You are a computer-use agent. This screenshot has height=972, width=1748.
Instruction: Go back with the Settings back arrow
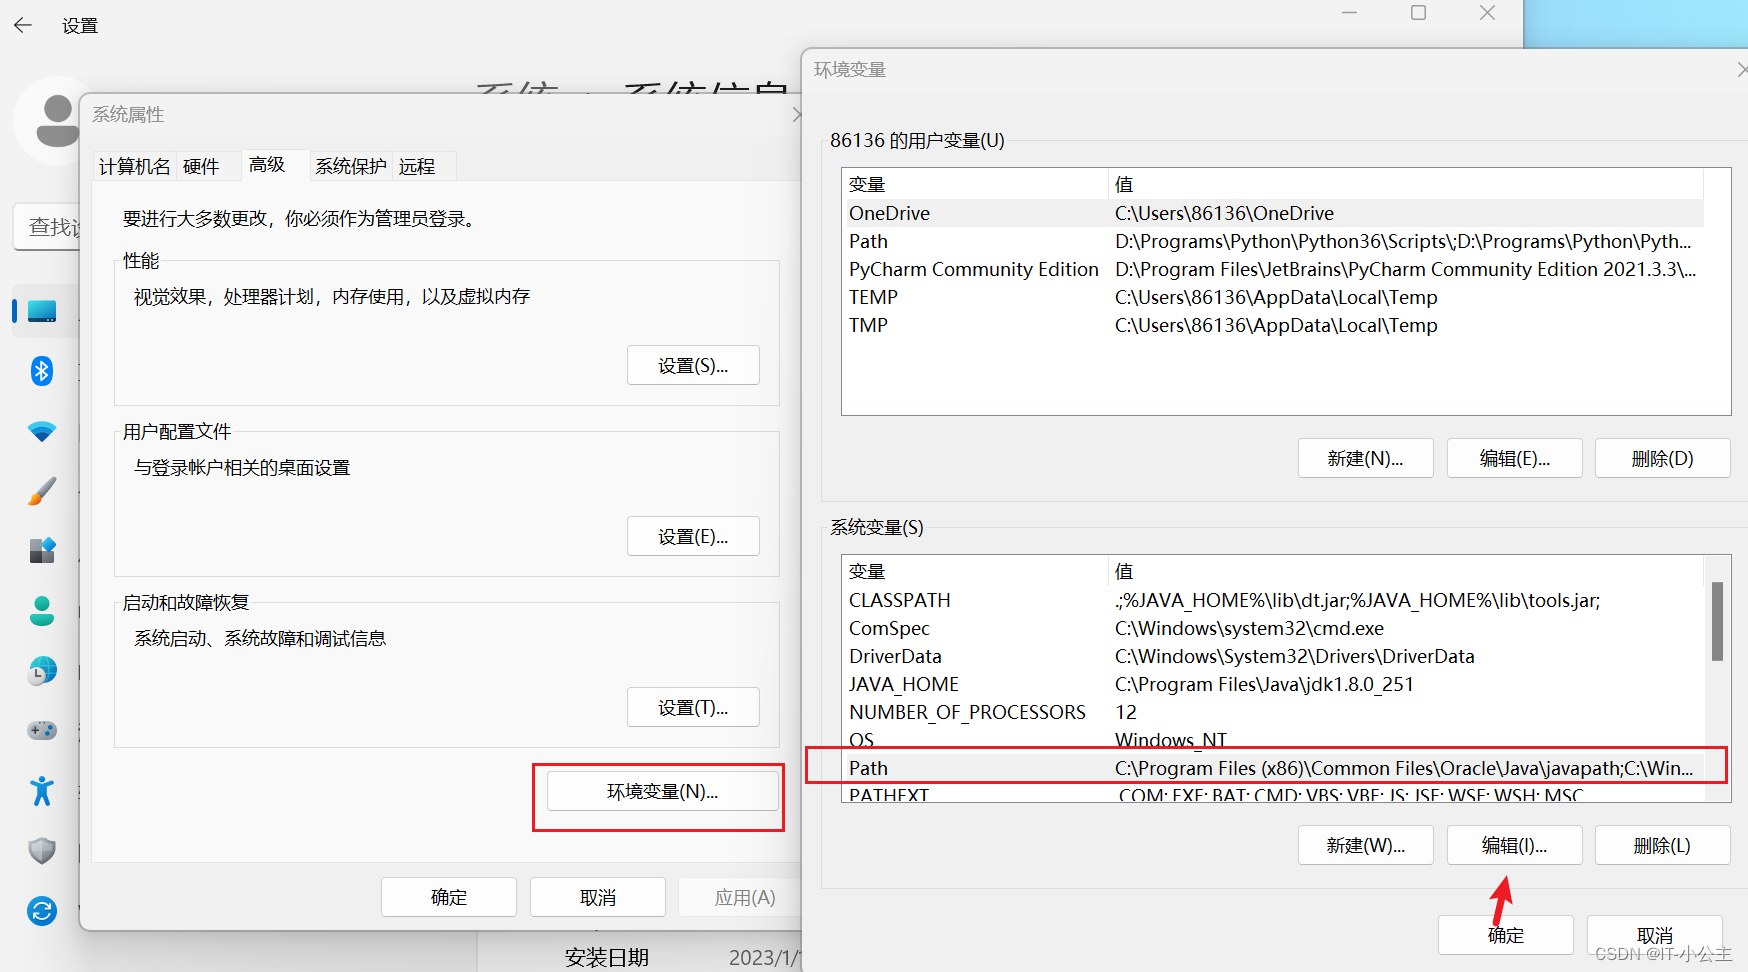click(x=23, y=25)
